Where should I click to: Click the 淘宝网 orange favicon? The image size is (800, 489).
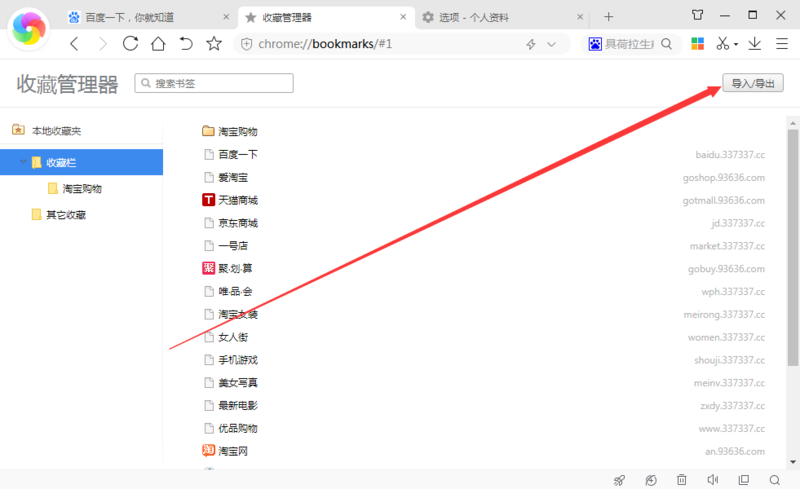208,451
